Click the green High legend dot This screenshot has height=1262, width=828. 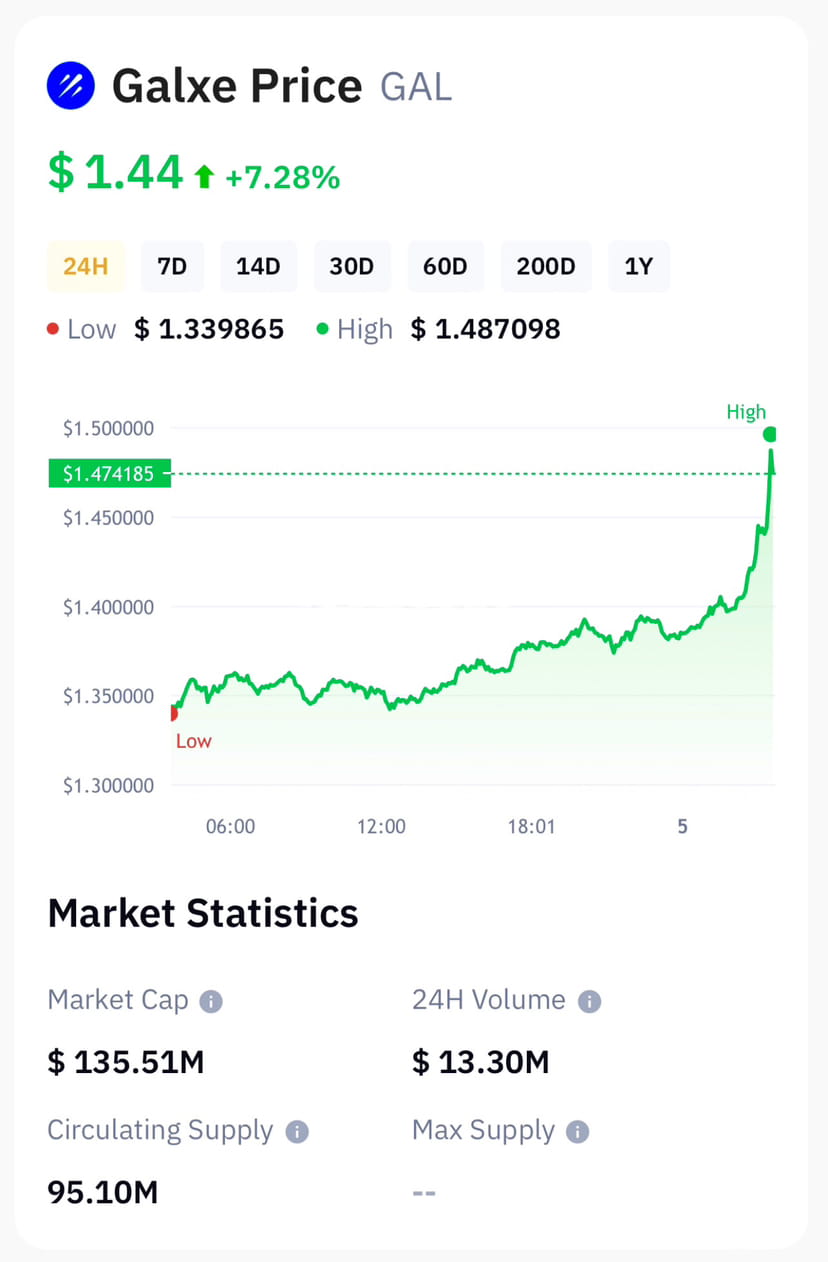322,328
